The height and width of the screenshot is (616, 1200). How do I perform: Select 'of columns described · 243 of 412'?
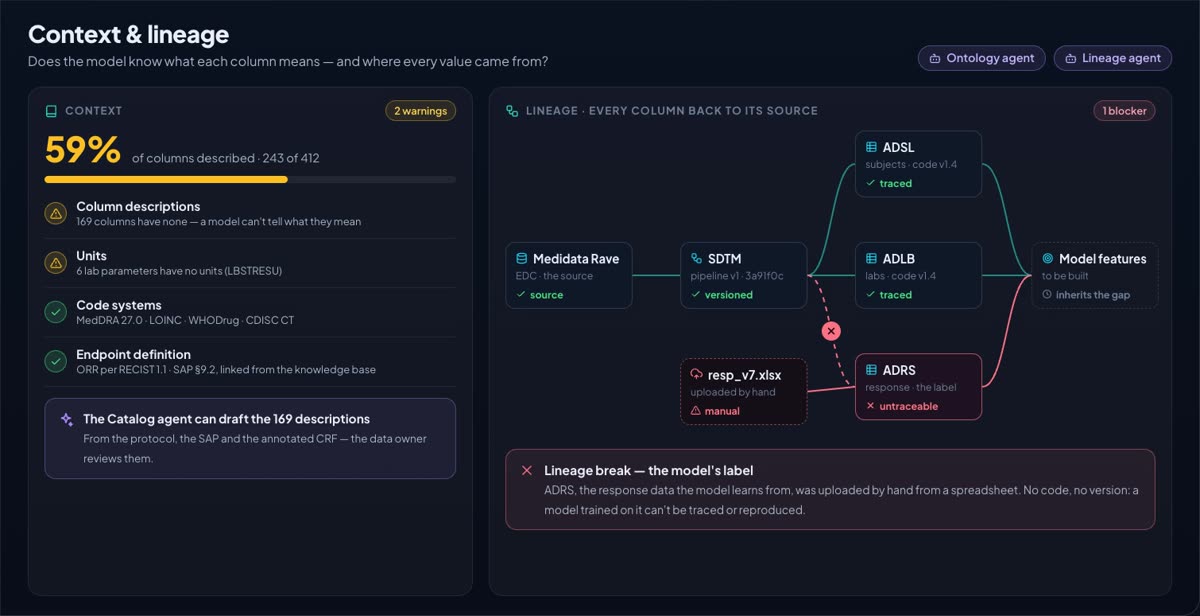[226, 158]
